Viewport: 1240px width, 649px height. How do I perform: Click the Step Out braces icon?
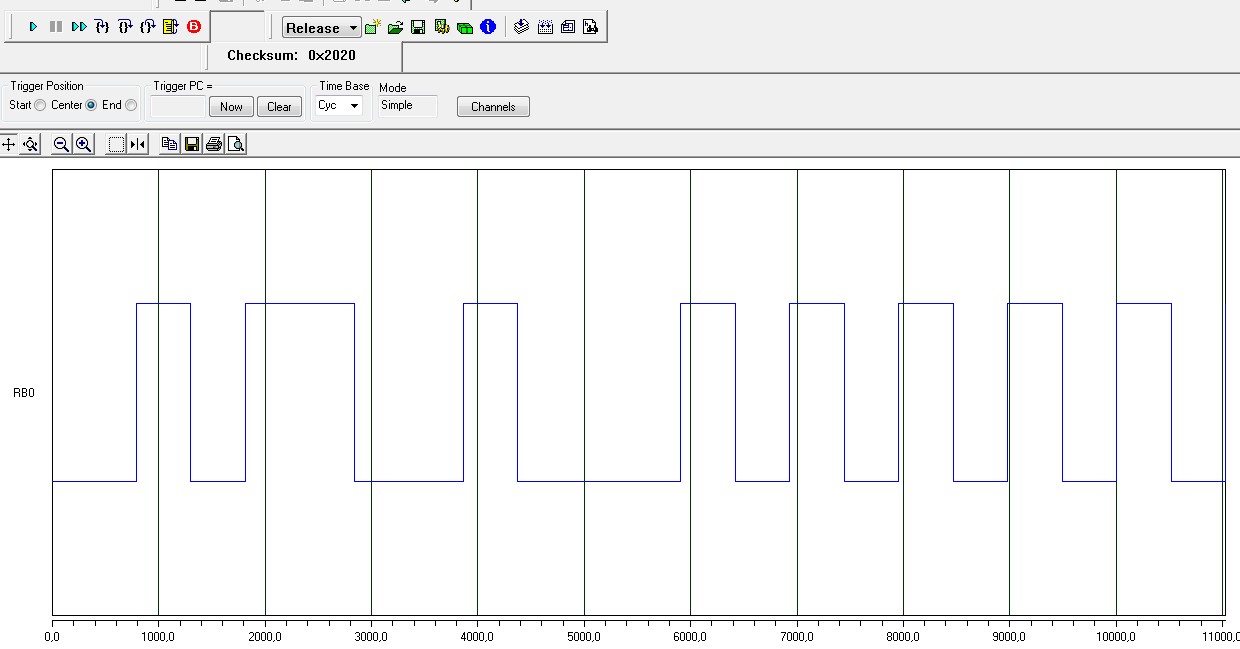click(148, 27)
